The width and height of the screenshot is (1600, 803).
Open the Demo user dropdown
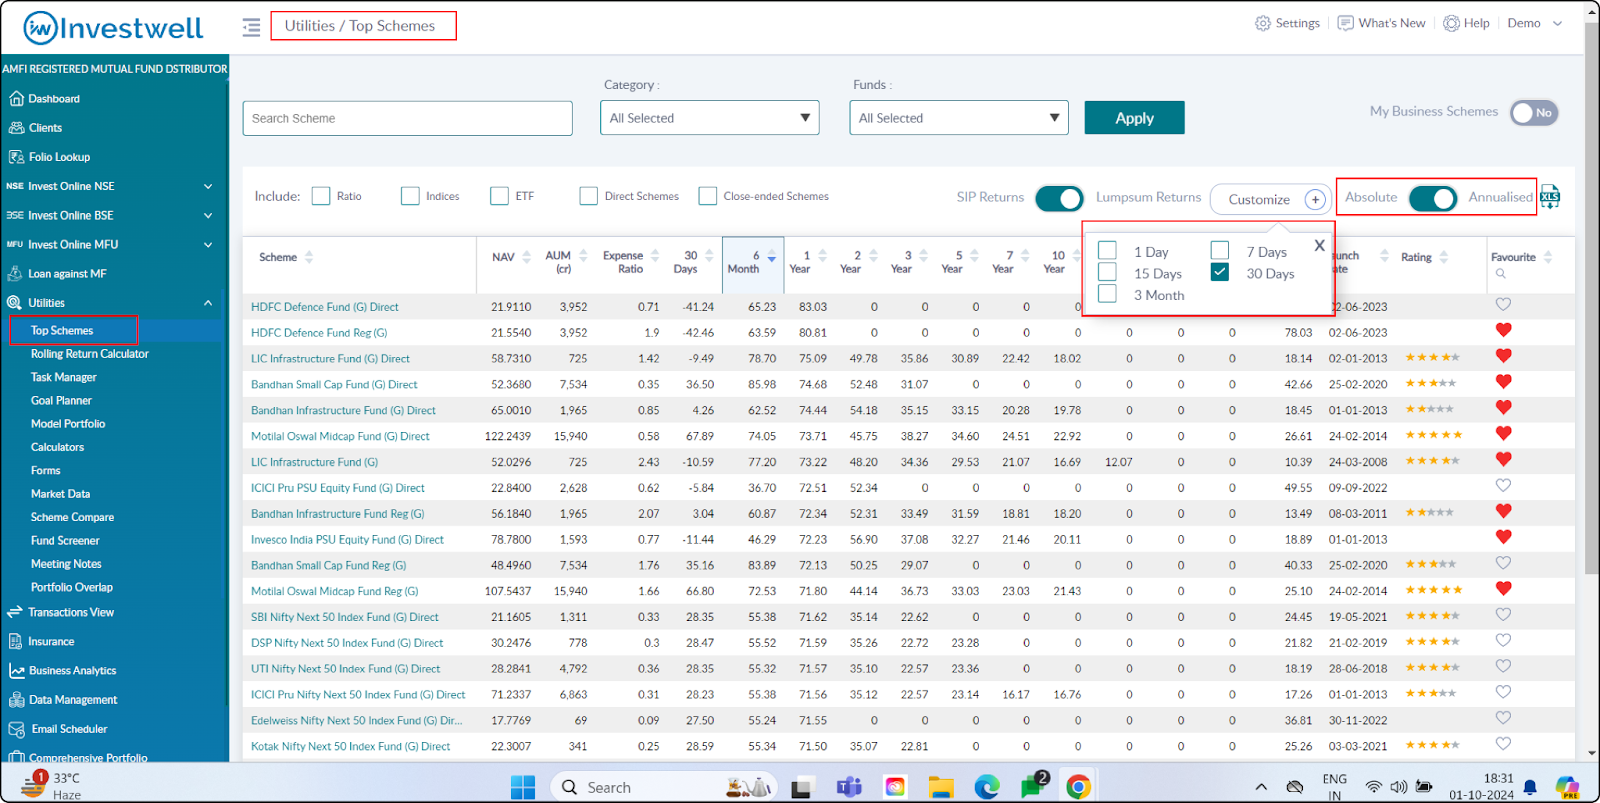(1535, 23)
